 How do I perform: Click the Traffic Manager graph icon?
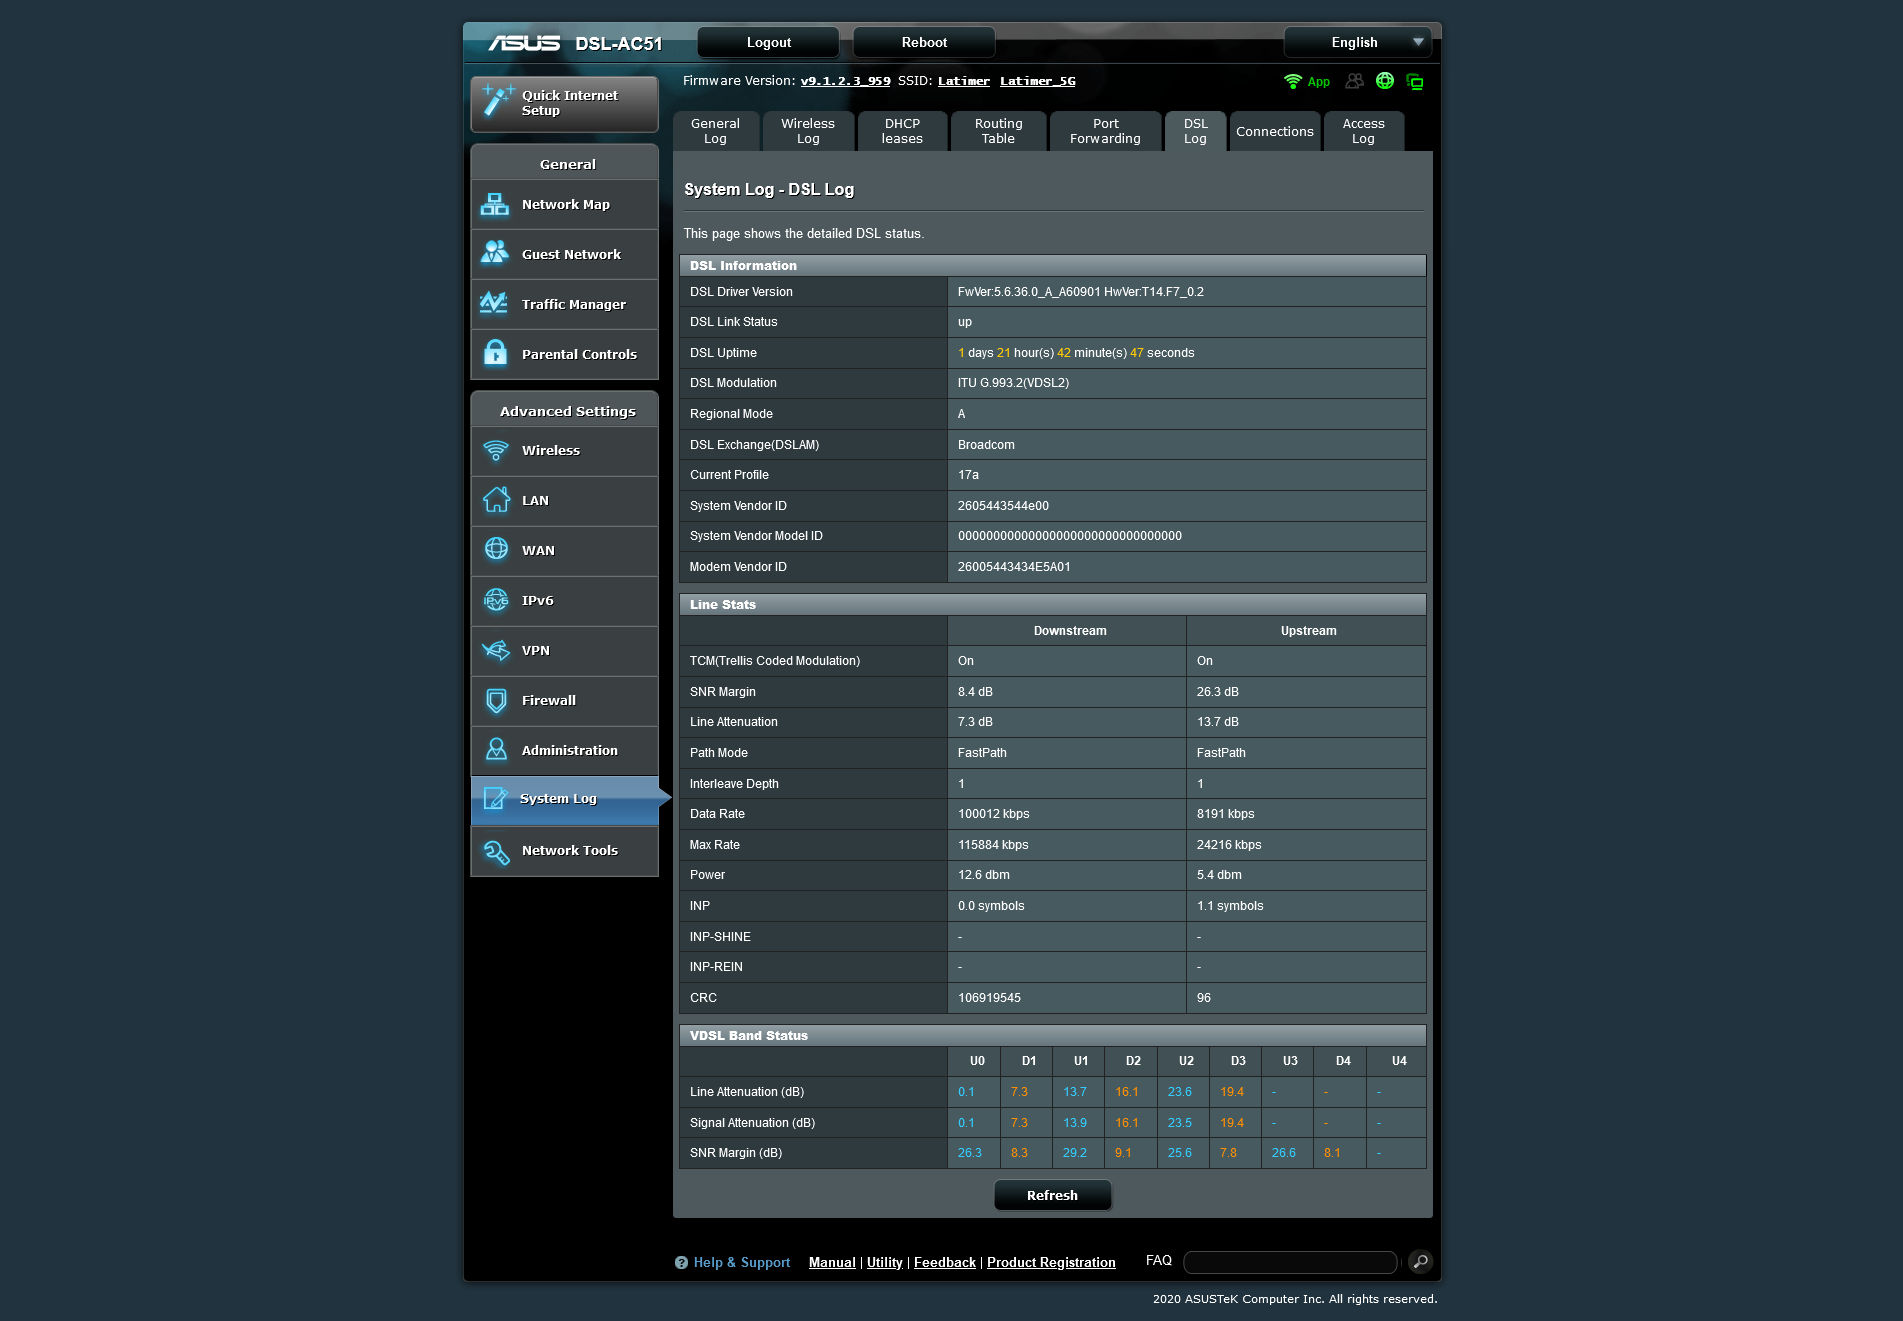tap(495, 304)
